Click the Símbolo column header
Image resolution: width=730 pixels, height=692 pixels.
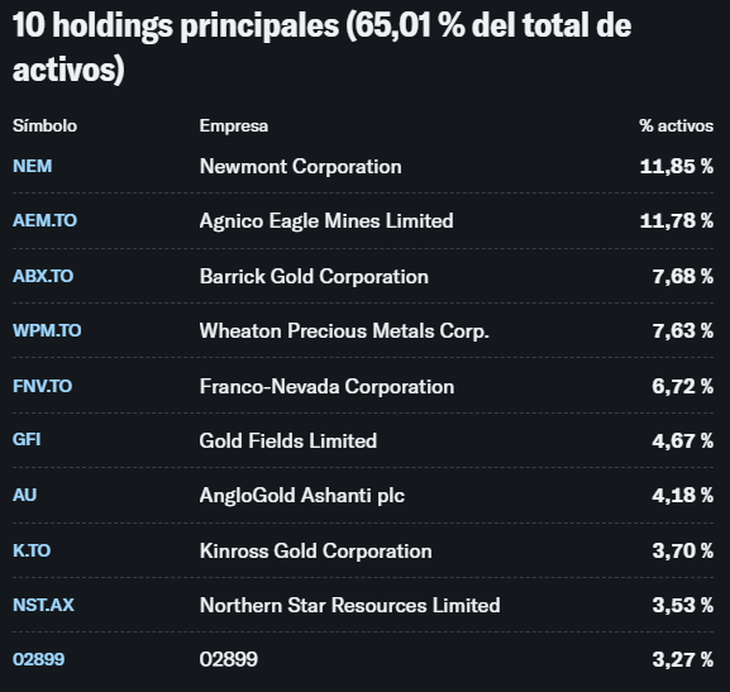click(45, 126)
